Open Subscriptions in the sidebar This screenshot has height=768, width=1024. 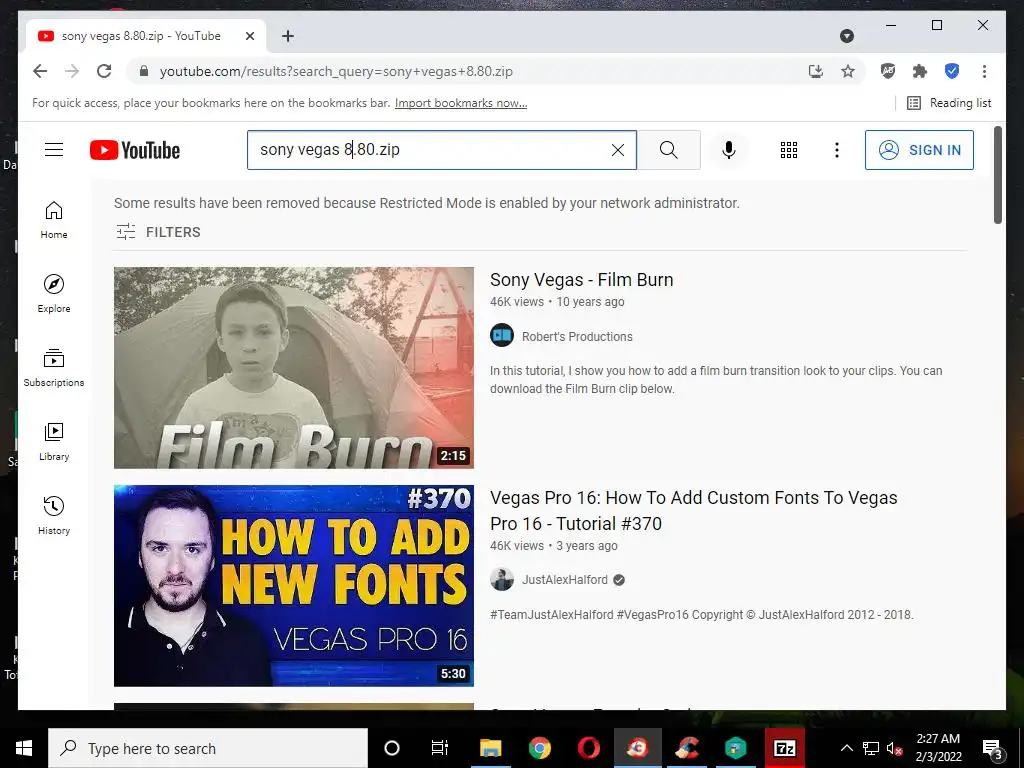[54, 368]
